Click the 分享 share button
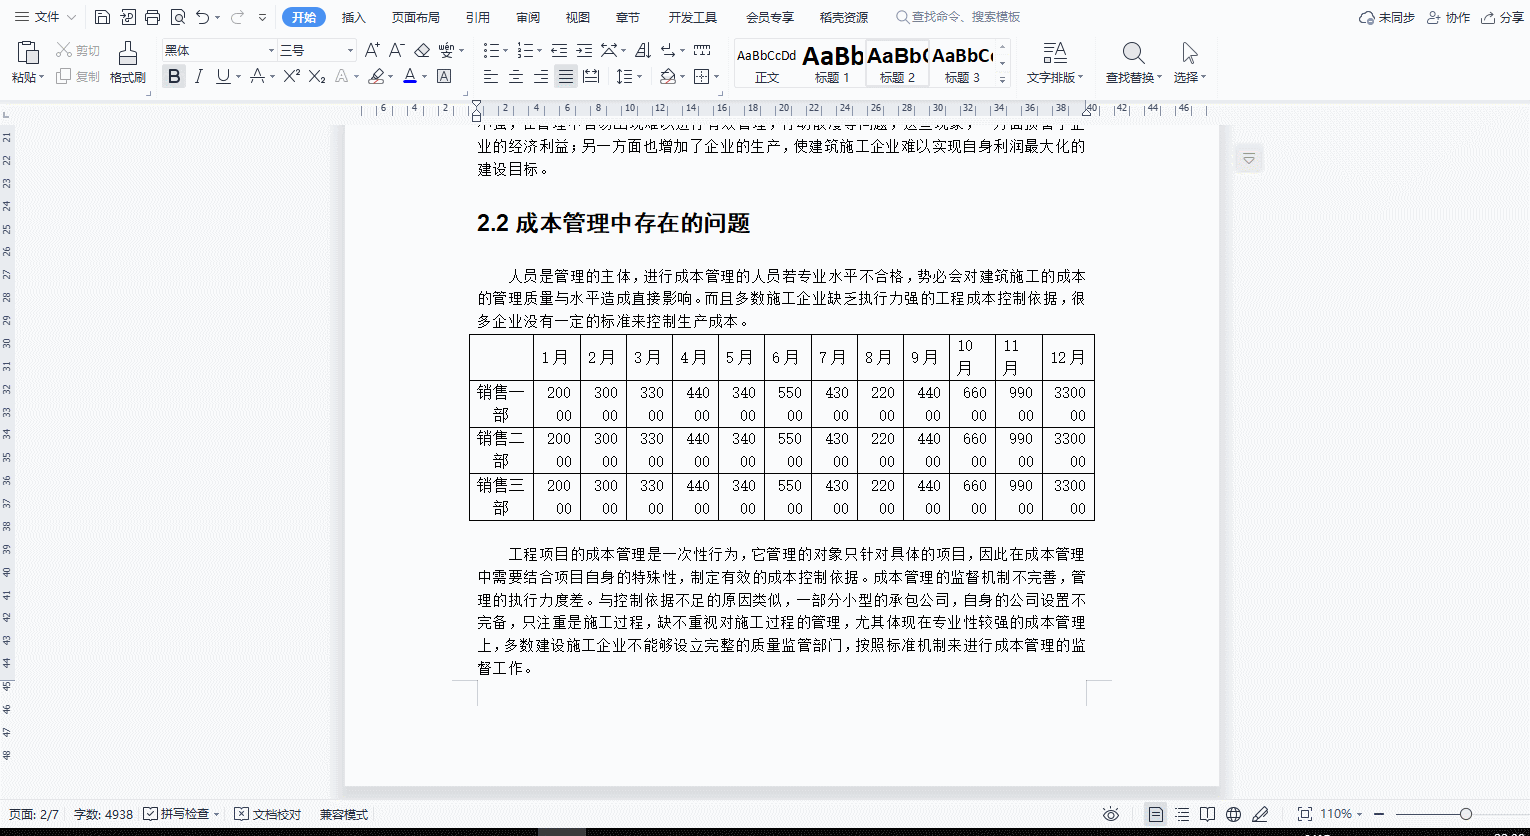 tap(1502, 17)
